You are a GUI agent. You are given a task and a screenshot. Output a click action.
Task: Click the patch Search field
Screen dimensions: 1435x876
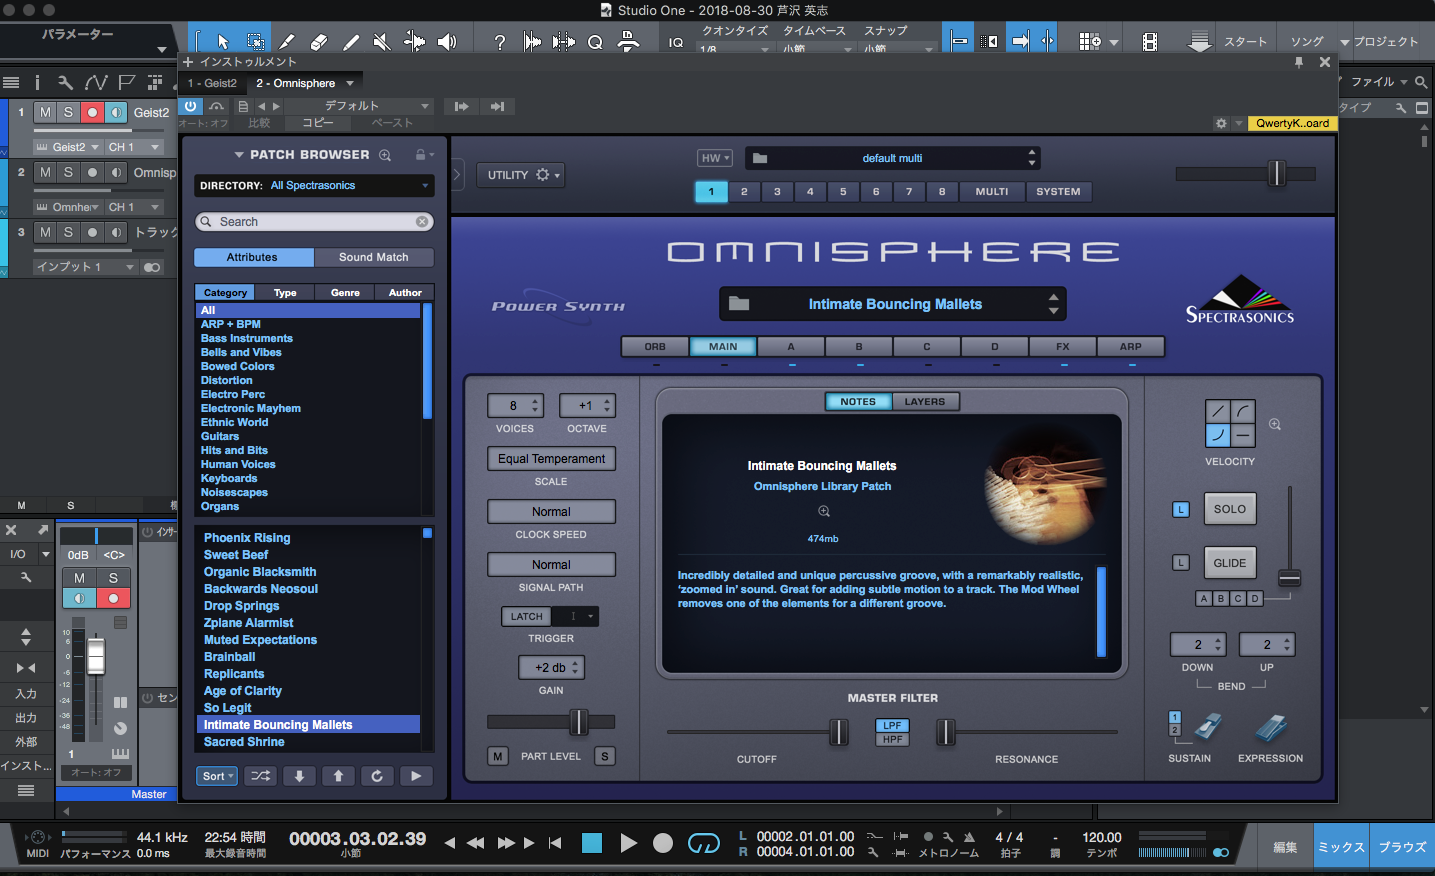tap(314, 222)
